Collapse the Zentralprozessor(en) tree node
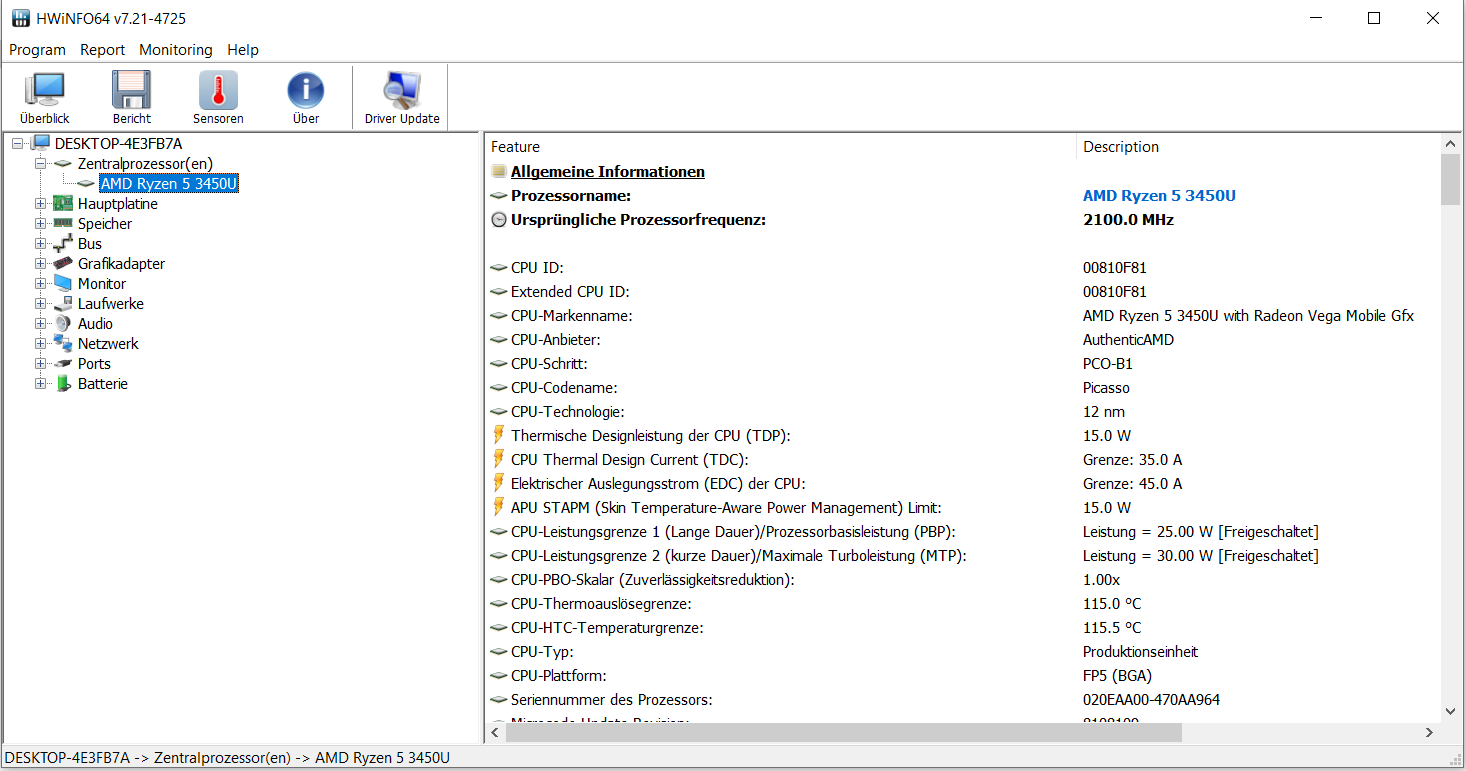Viewport: 1466px width, 771px height. click(x=41, y=164)
